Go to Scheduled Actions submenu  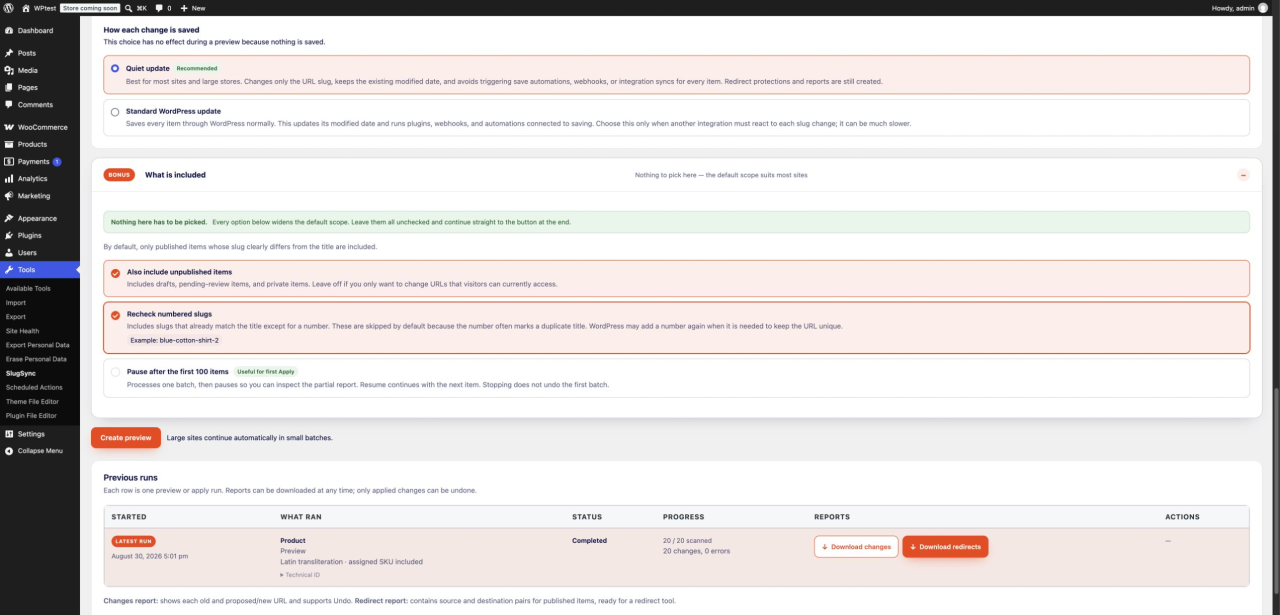point(34,387)
